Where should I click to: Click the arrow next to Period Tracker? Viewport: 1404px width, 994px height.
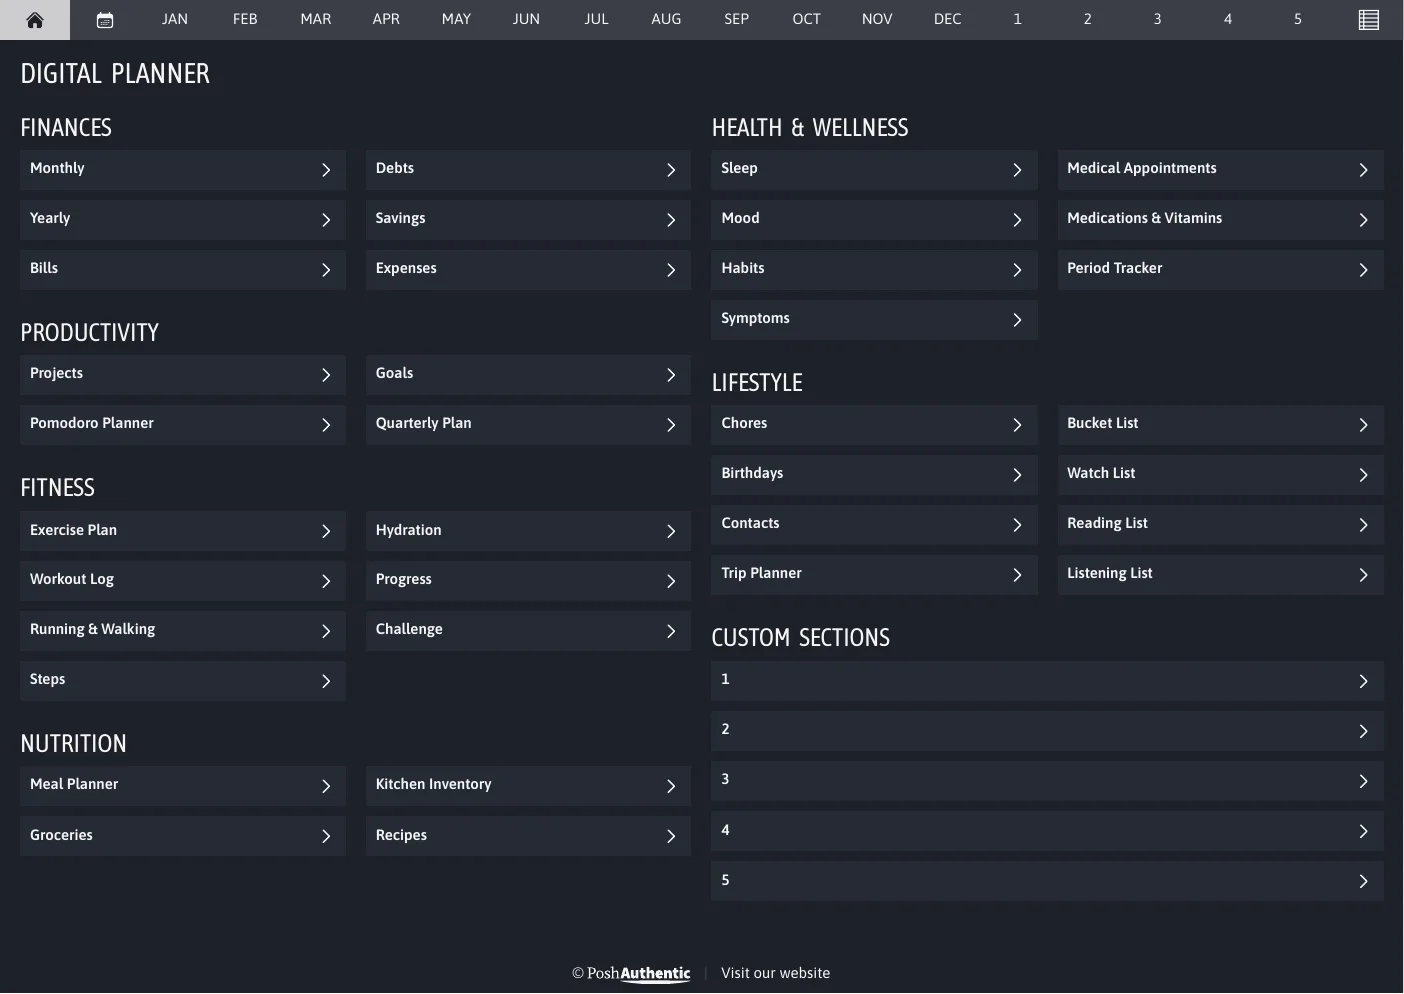[1363, 270]
